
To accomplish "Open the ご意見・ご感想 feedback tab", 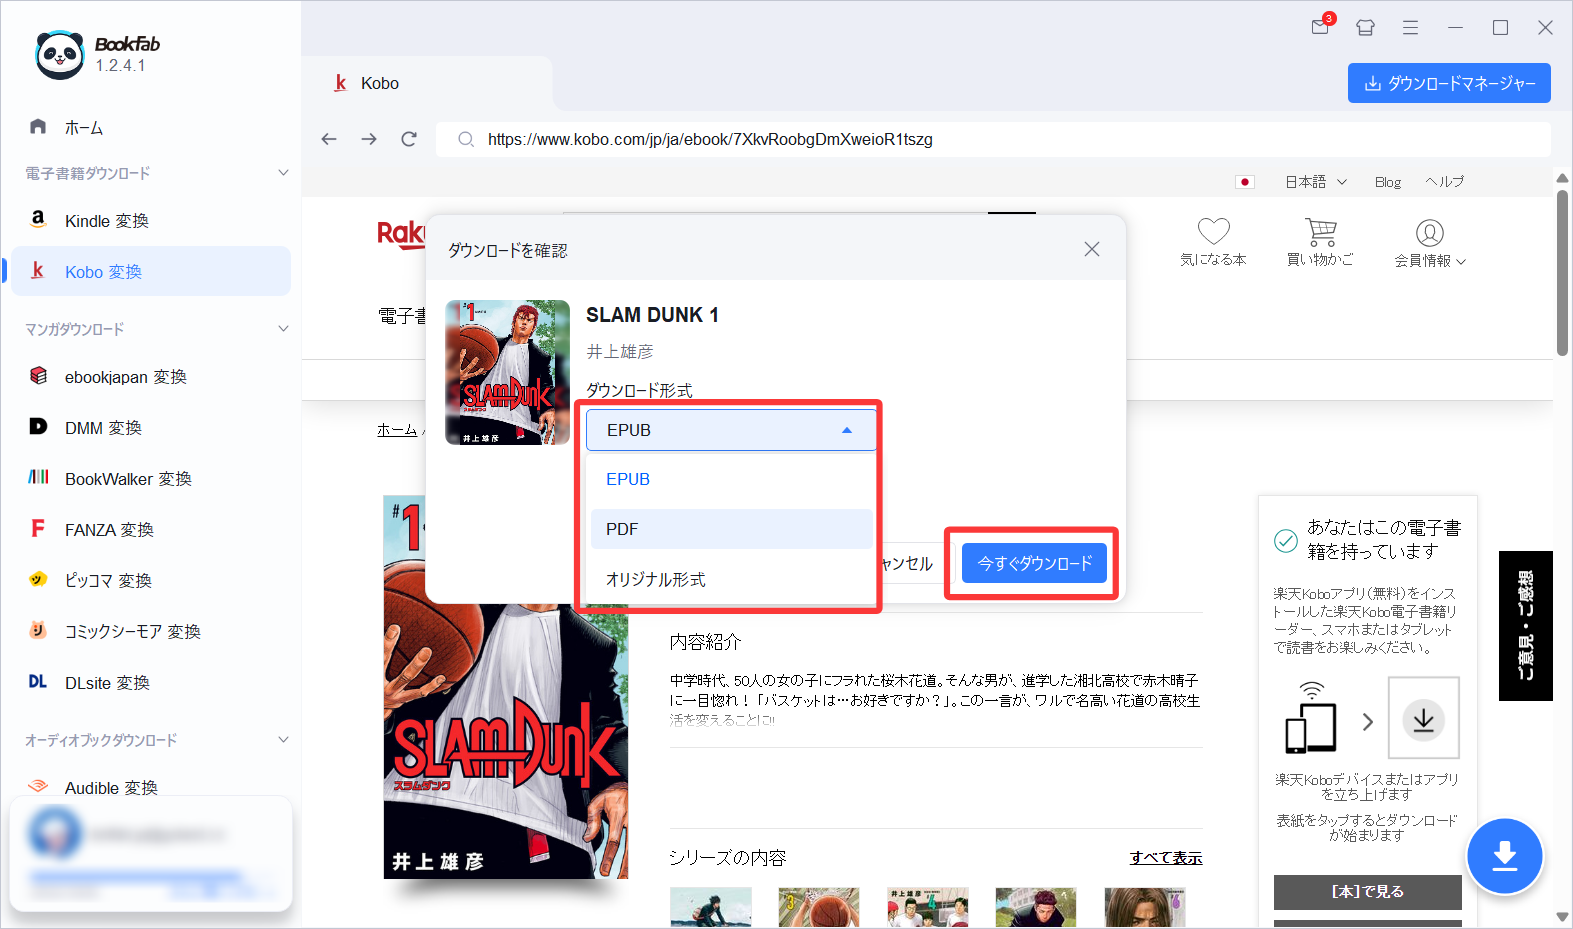I will tap(1525, 625).
